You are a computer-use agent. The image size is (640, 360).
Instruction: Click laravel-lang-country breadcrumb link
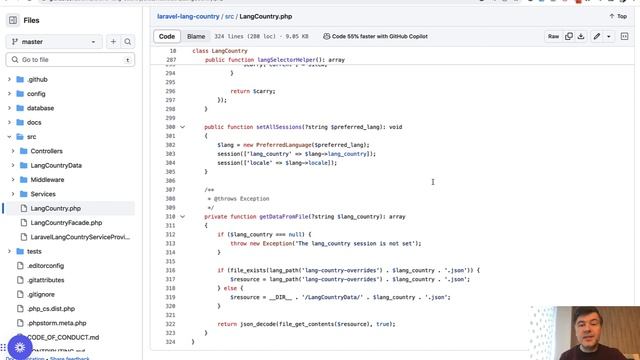(x=188, y=16)
